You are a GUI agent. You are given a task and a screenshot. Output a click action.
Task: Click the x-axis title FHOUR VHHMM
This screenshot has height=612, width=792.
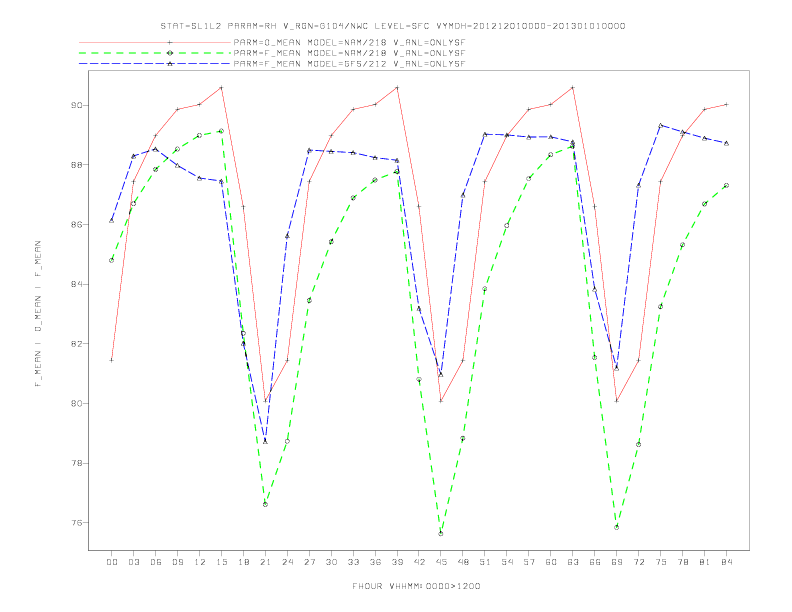(x=416, y=586)
